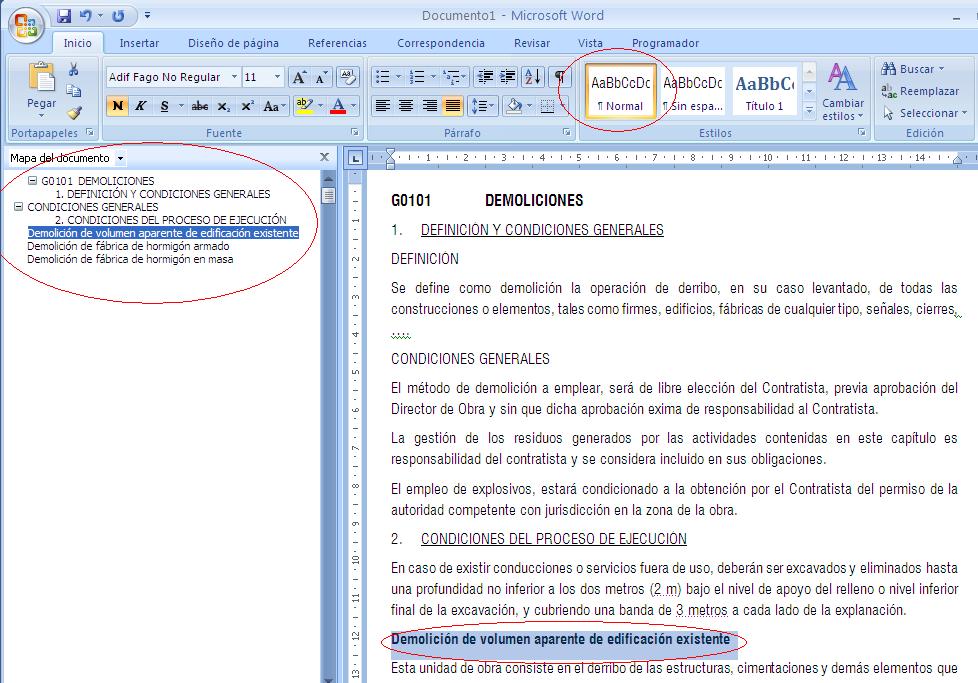Open the Vista tab
Screen dimensions: 978x683
590,43
